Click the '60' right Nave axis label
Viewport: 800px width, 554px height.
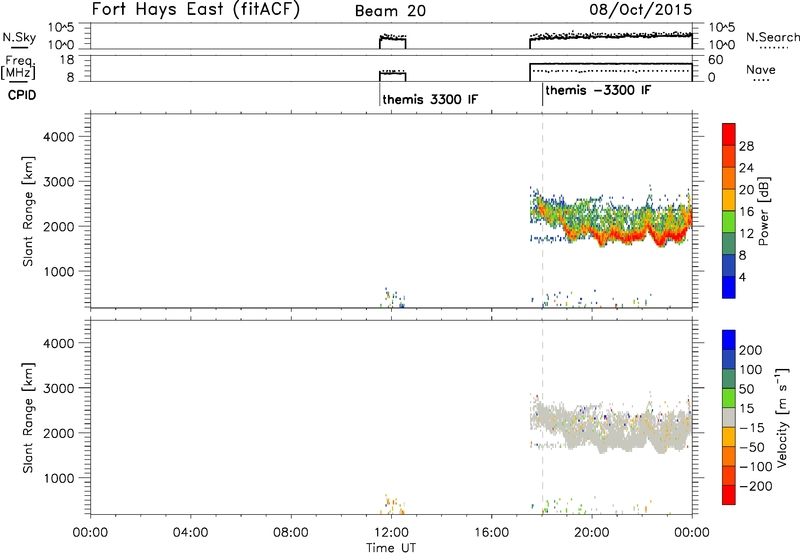point(716,60)
